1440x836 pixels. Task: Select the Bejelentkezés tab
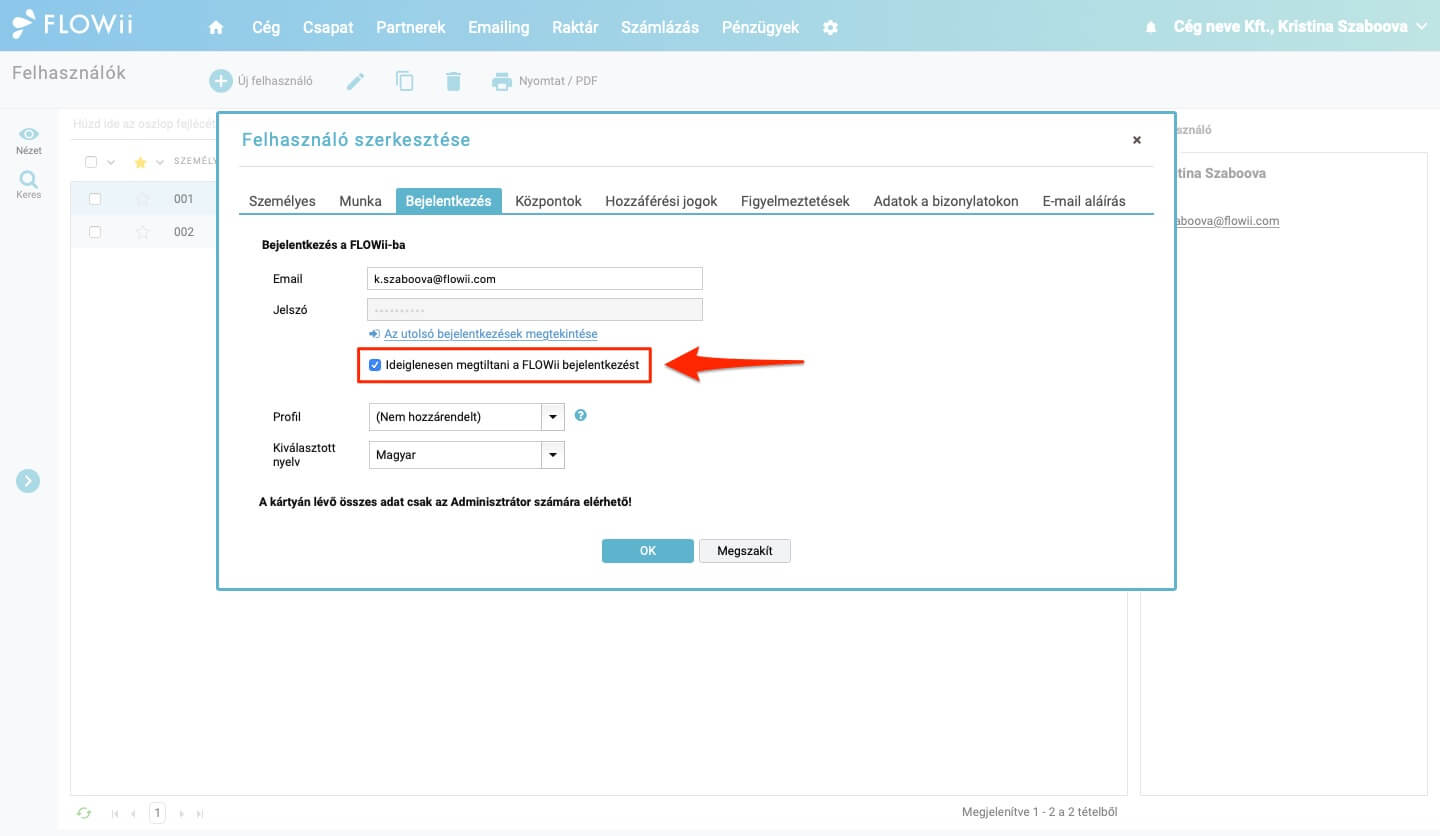448,201
